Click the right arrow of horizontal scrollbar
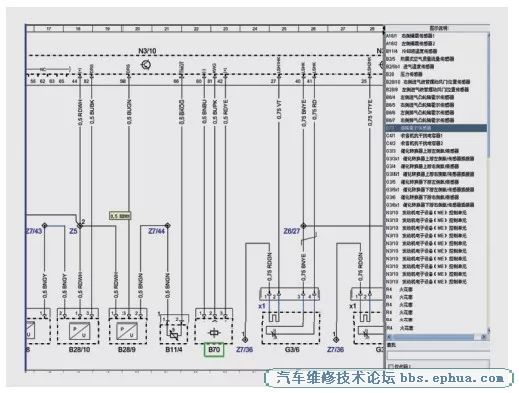The width and height of the screenshot is (519, 393). 484,337
